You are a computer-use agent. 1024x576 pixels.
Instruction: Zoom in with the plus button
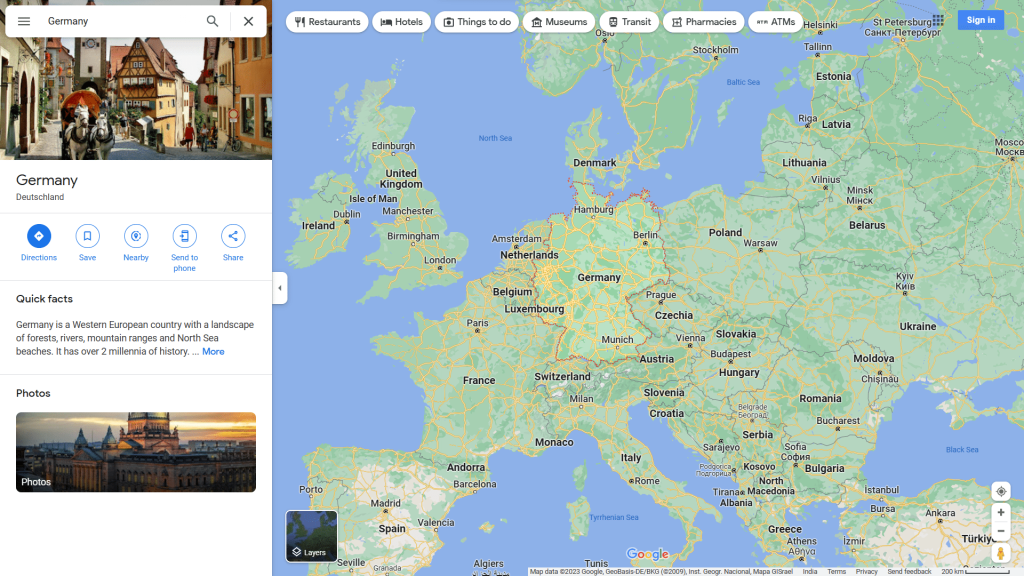(x=1000, y=513)
